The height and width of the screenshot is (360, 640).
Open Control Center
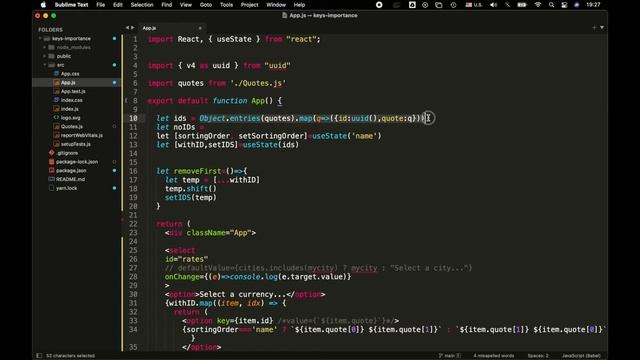[x=564, y=5]
